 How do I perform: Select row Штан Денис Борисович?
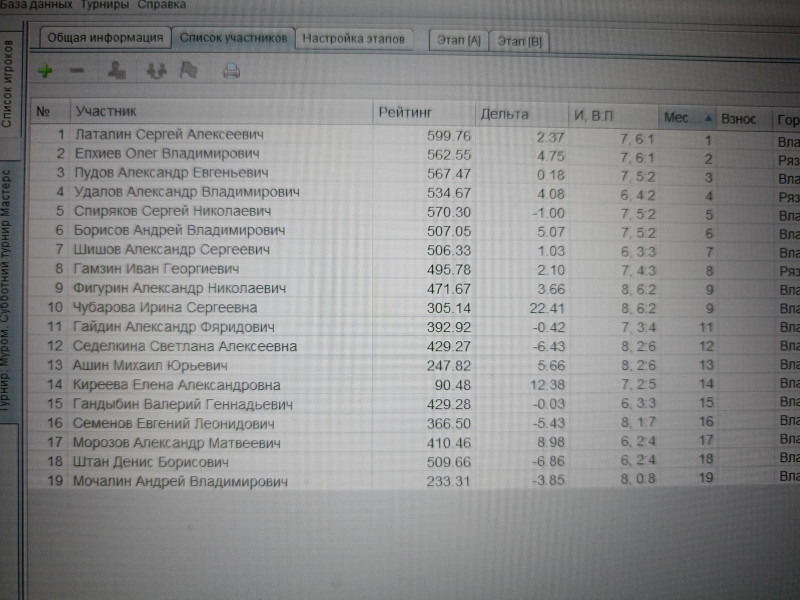[x=414, y=461]
